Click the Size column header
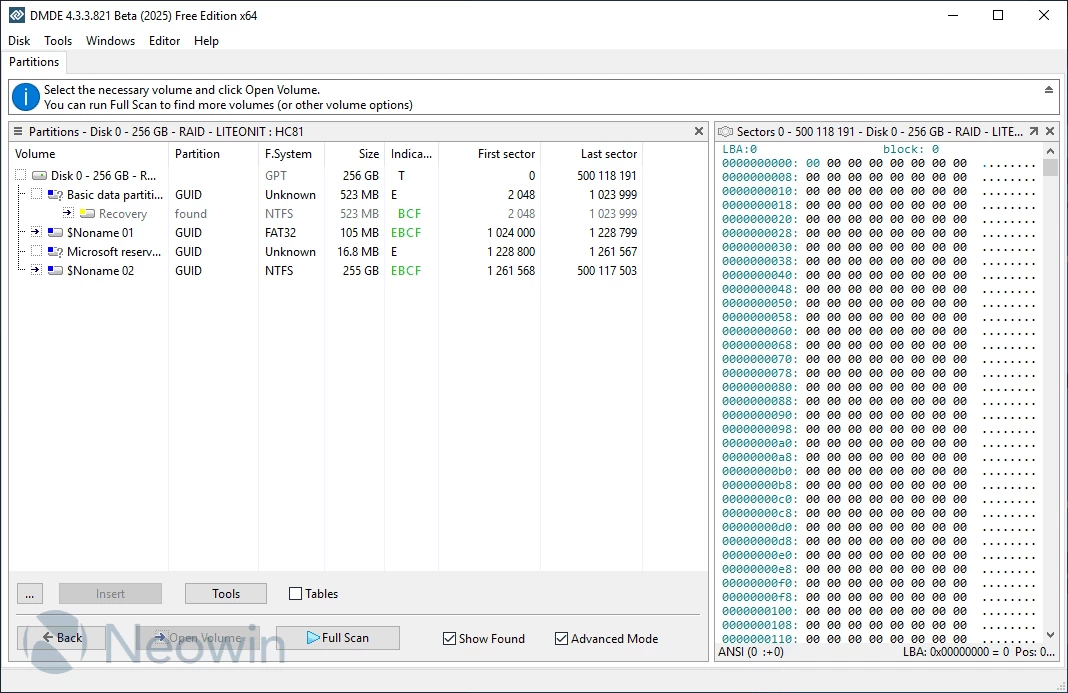This screenshot has height=693, width=1068. [354, 154]
